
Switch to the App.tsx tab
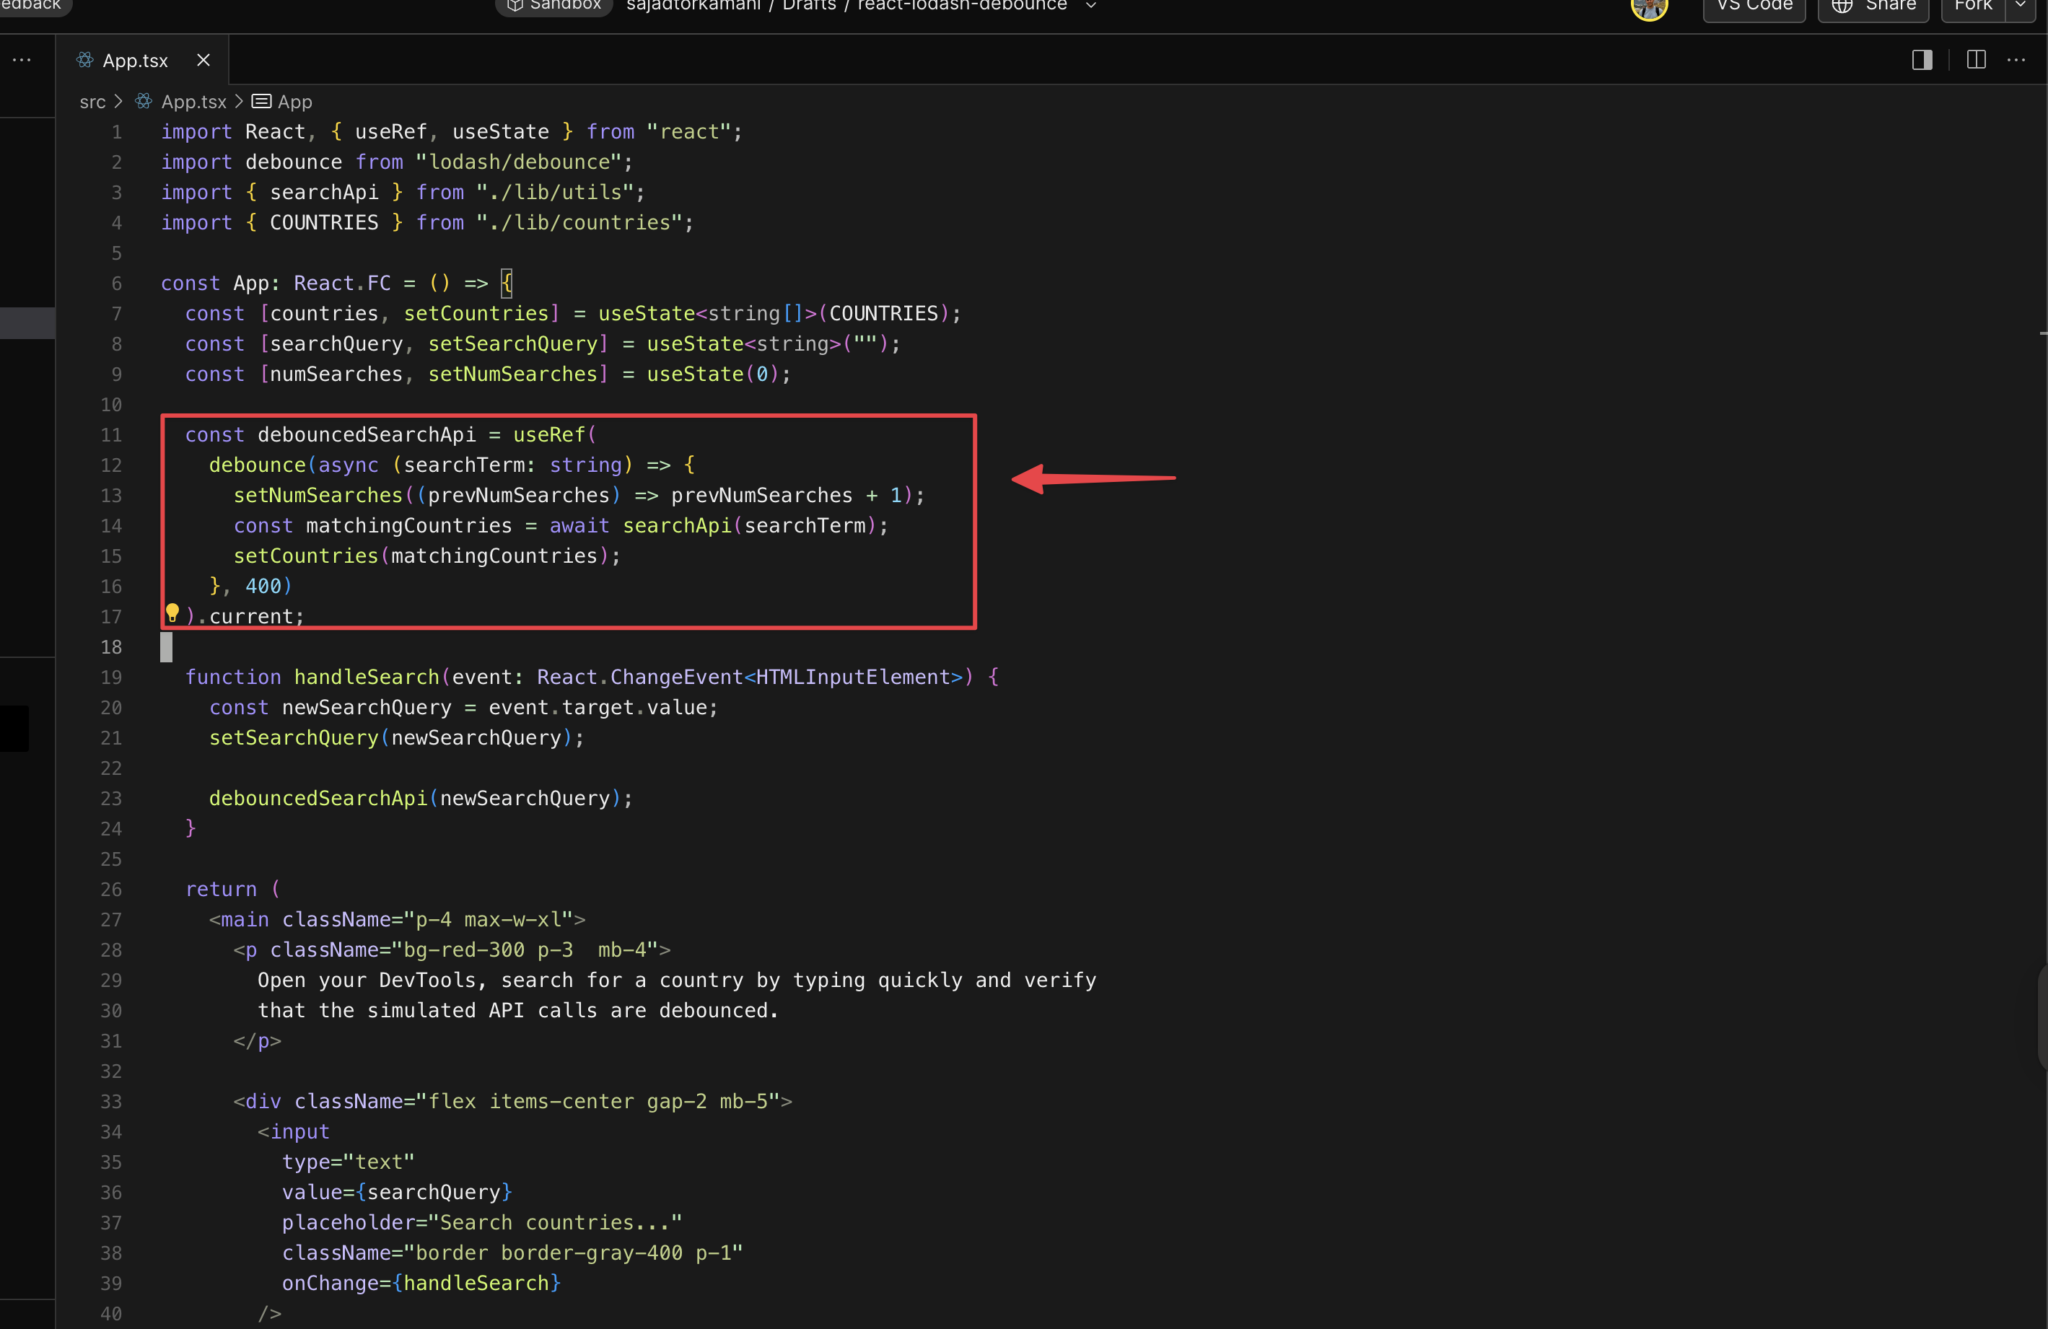[137, 60]
